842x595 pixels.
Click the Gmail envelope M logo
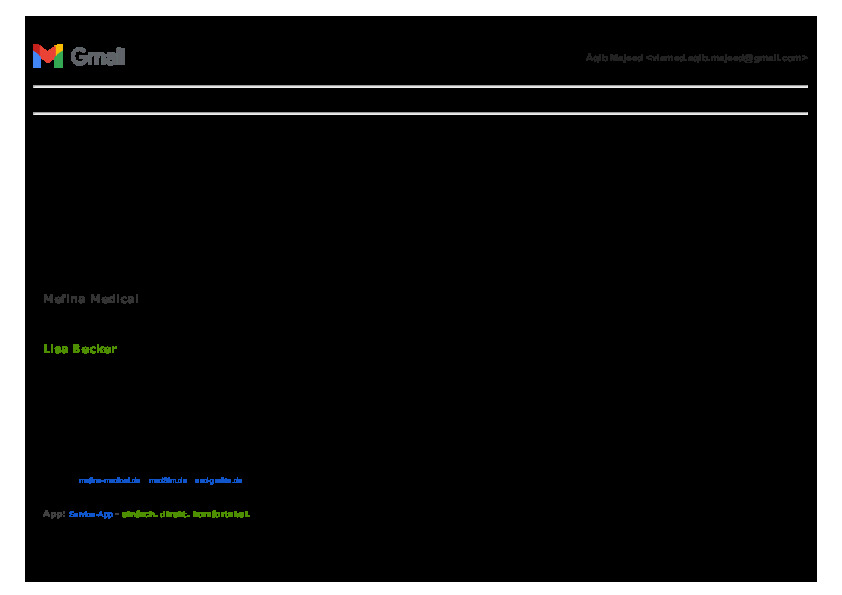point(47,56)
